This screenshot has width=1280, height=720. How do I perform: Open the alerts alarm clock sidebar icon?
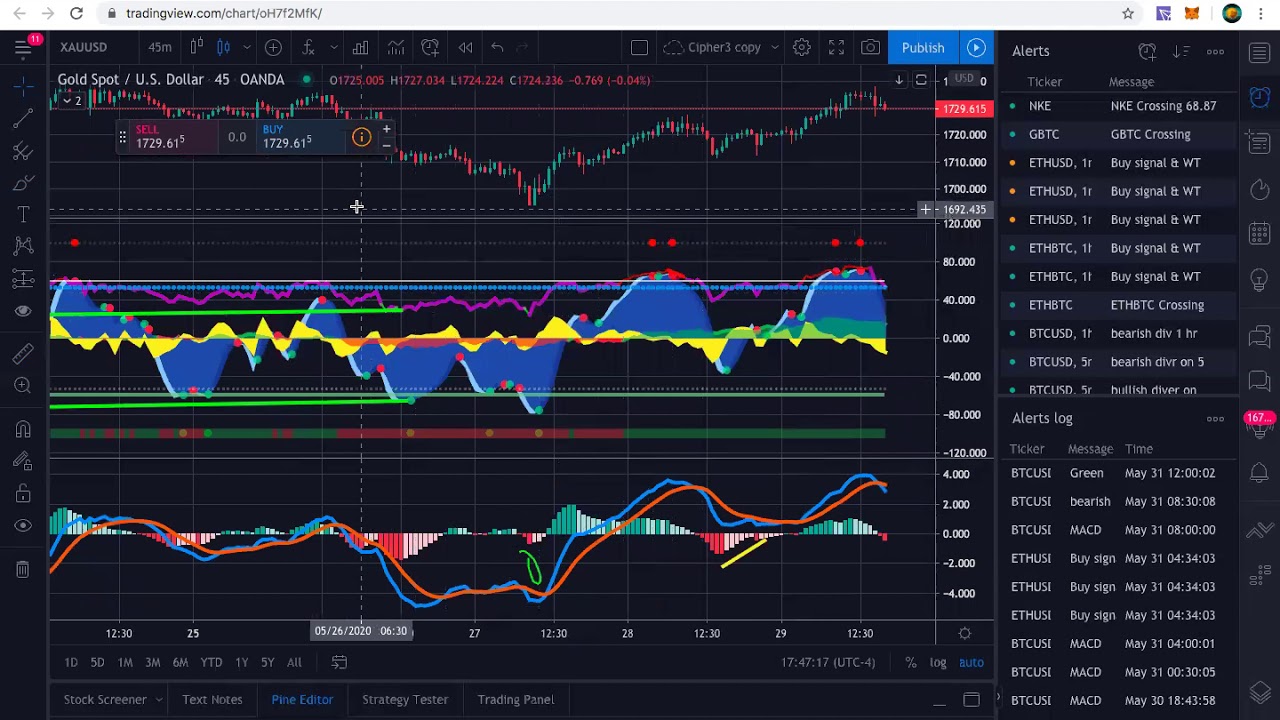point(1260,97)
